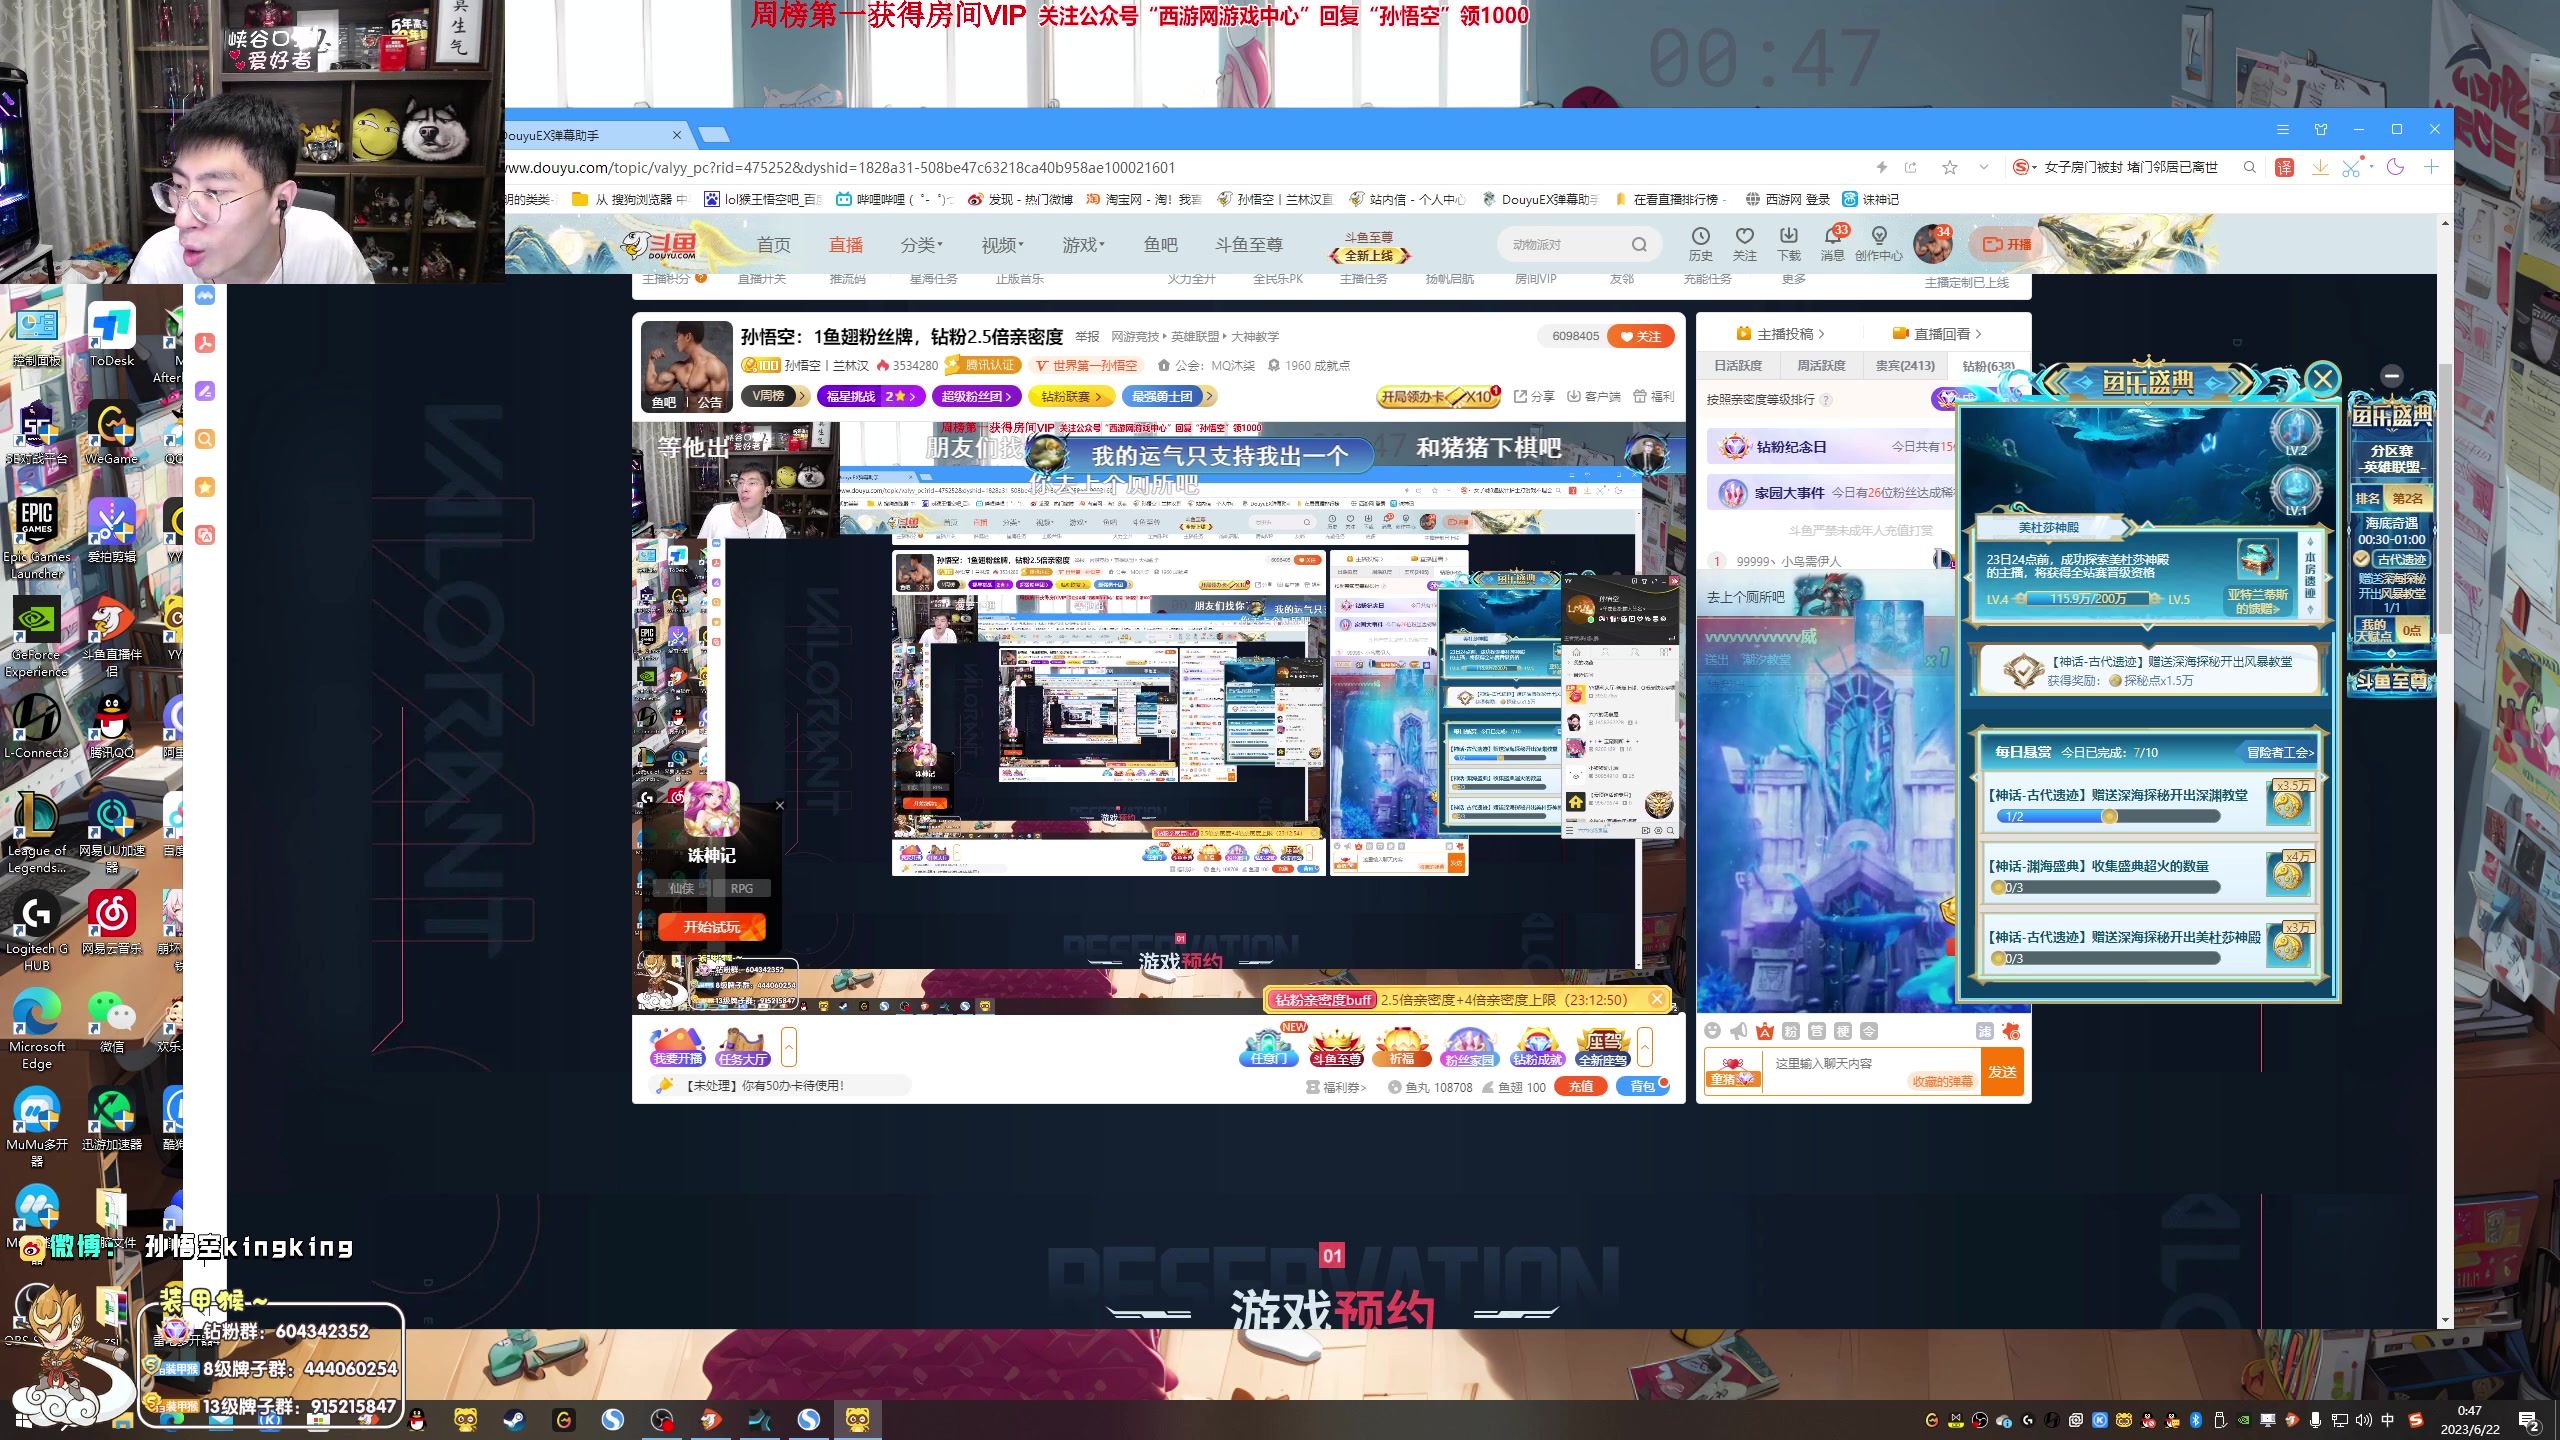Open the 福利券 coupon link
Viewport: 2560px width, 1440px height.
[1336, 1088]
